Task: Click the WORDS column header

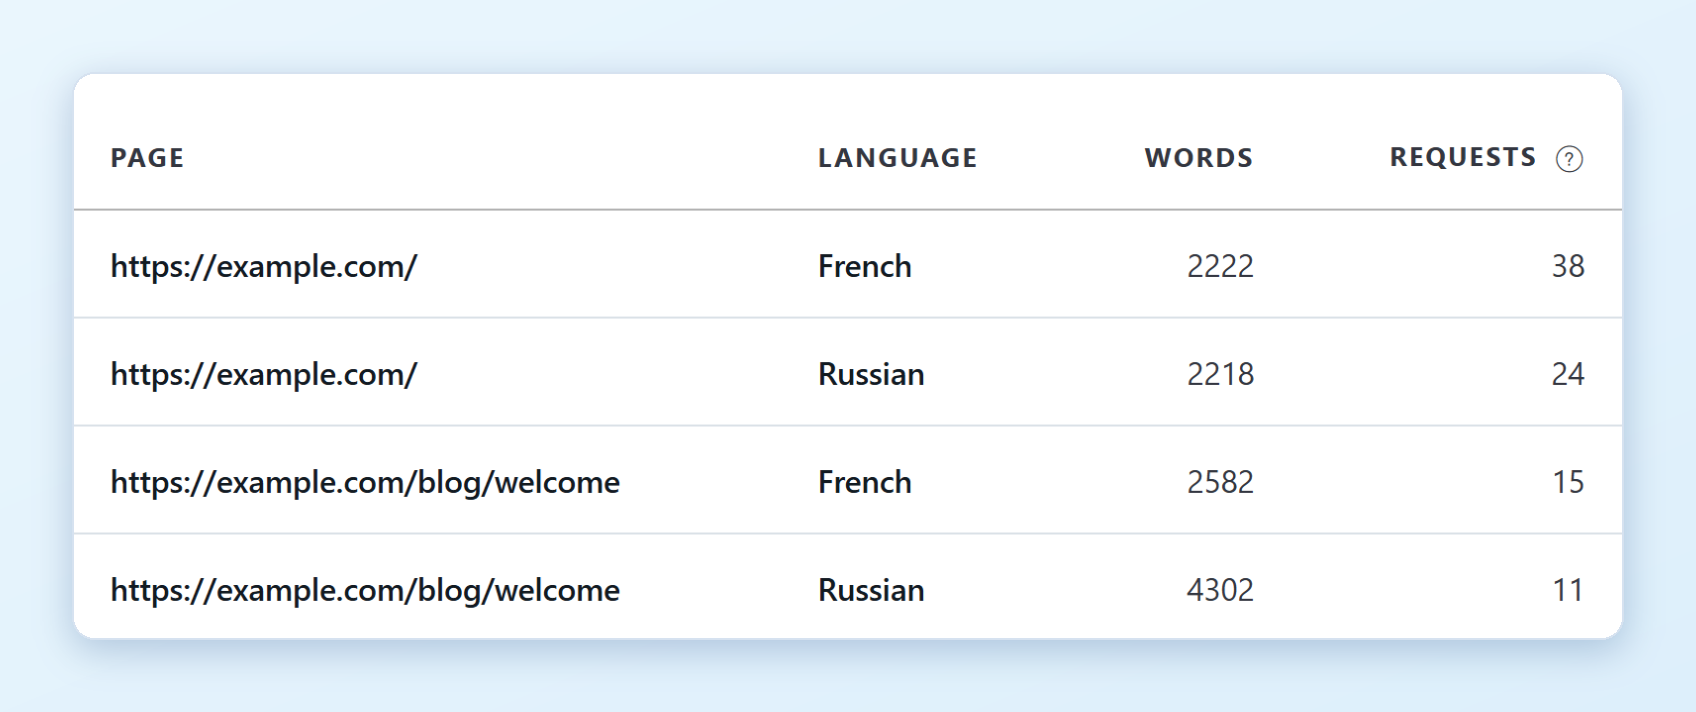Action: [x=1198, y=158]
